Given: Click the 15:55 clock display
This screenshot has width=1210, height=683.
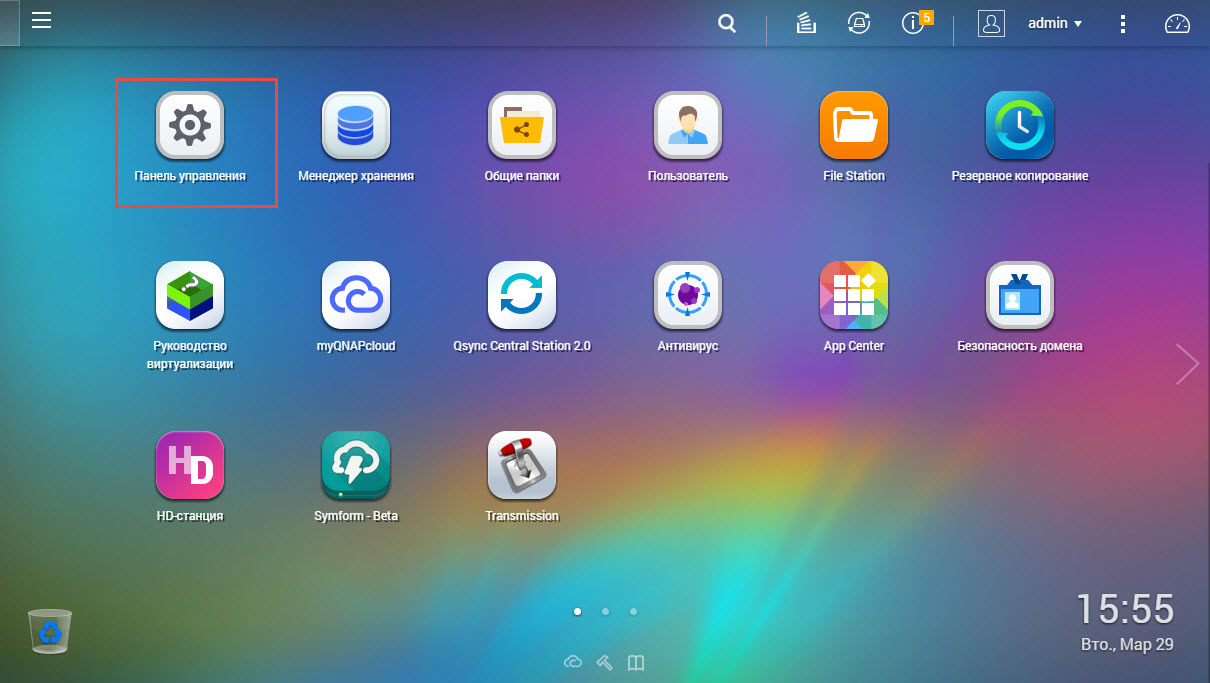Looking at the screenshot, I should pos(1125,609).
